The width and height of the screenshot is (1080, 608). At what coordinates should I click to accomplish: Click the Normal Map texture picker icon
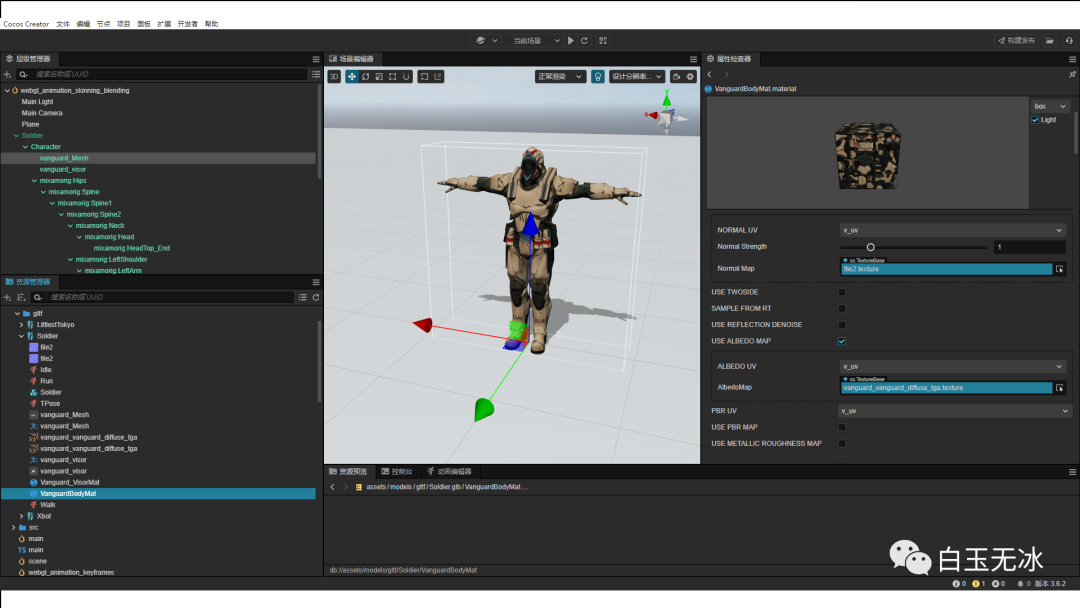click(x=1060, y=269)
